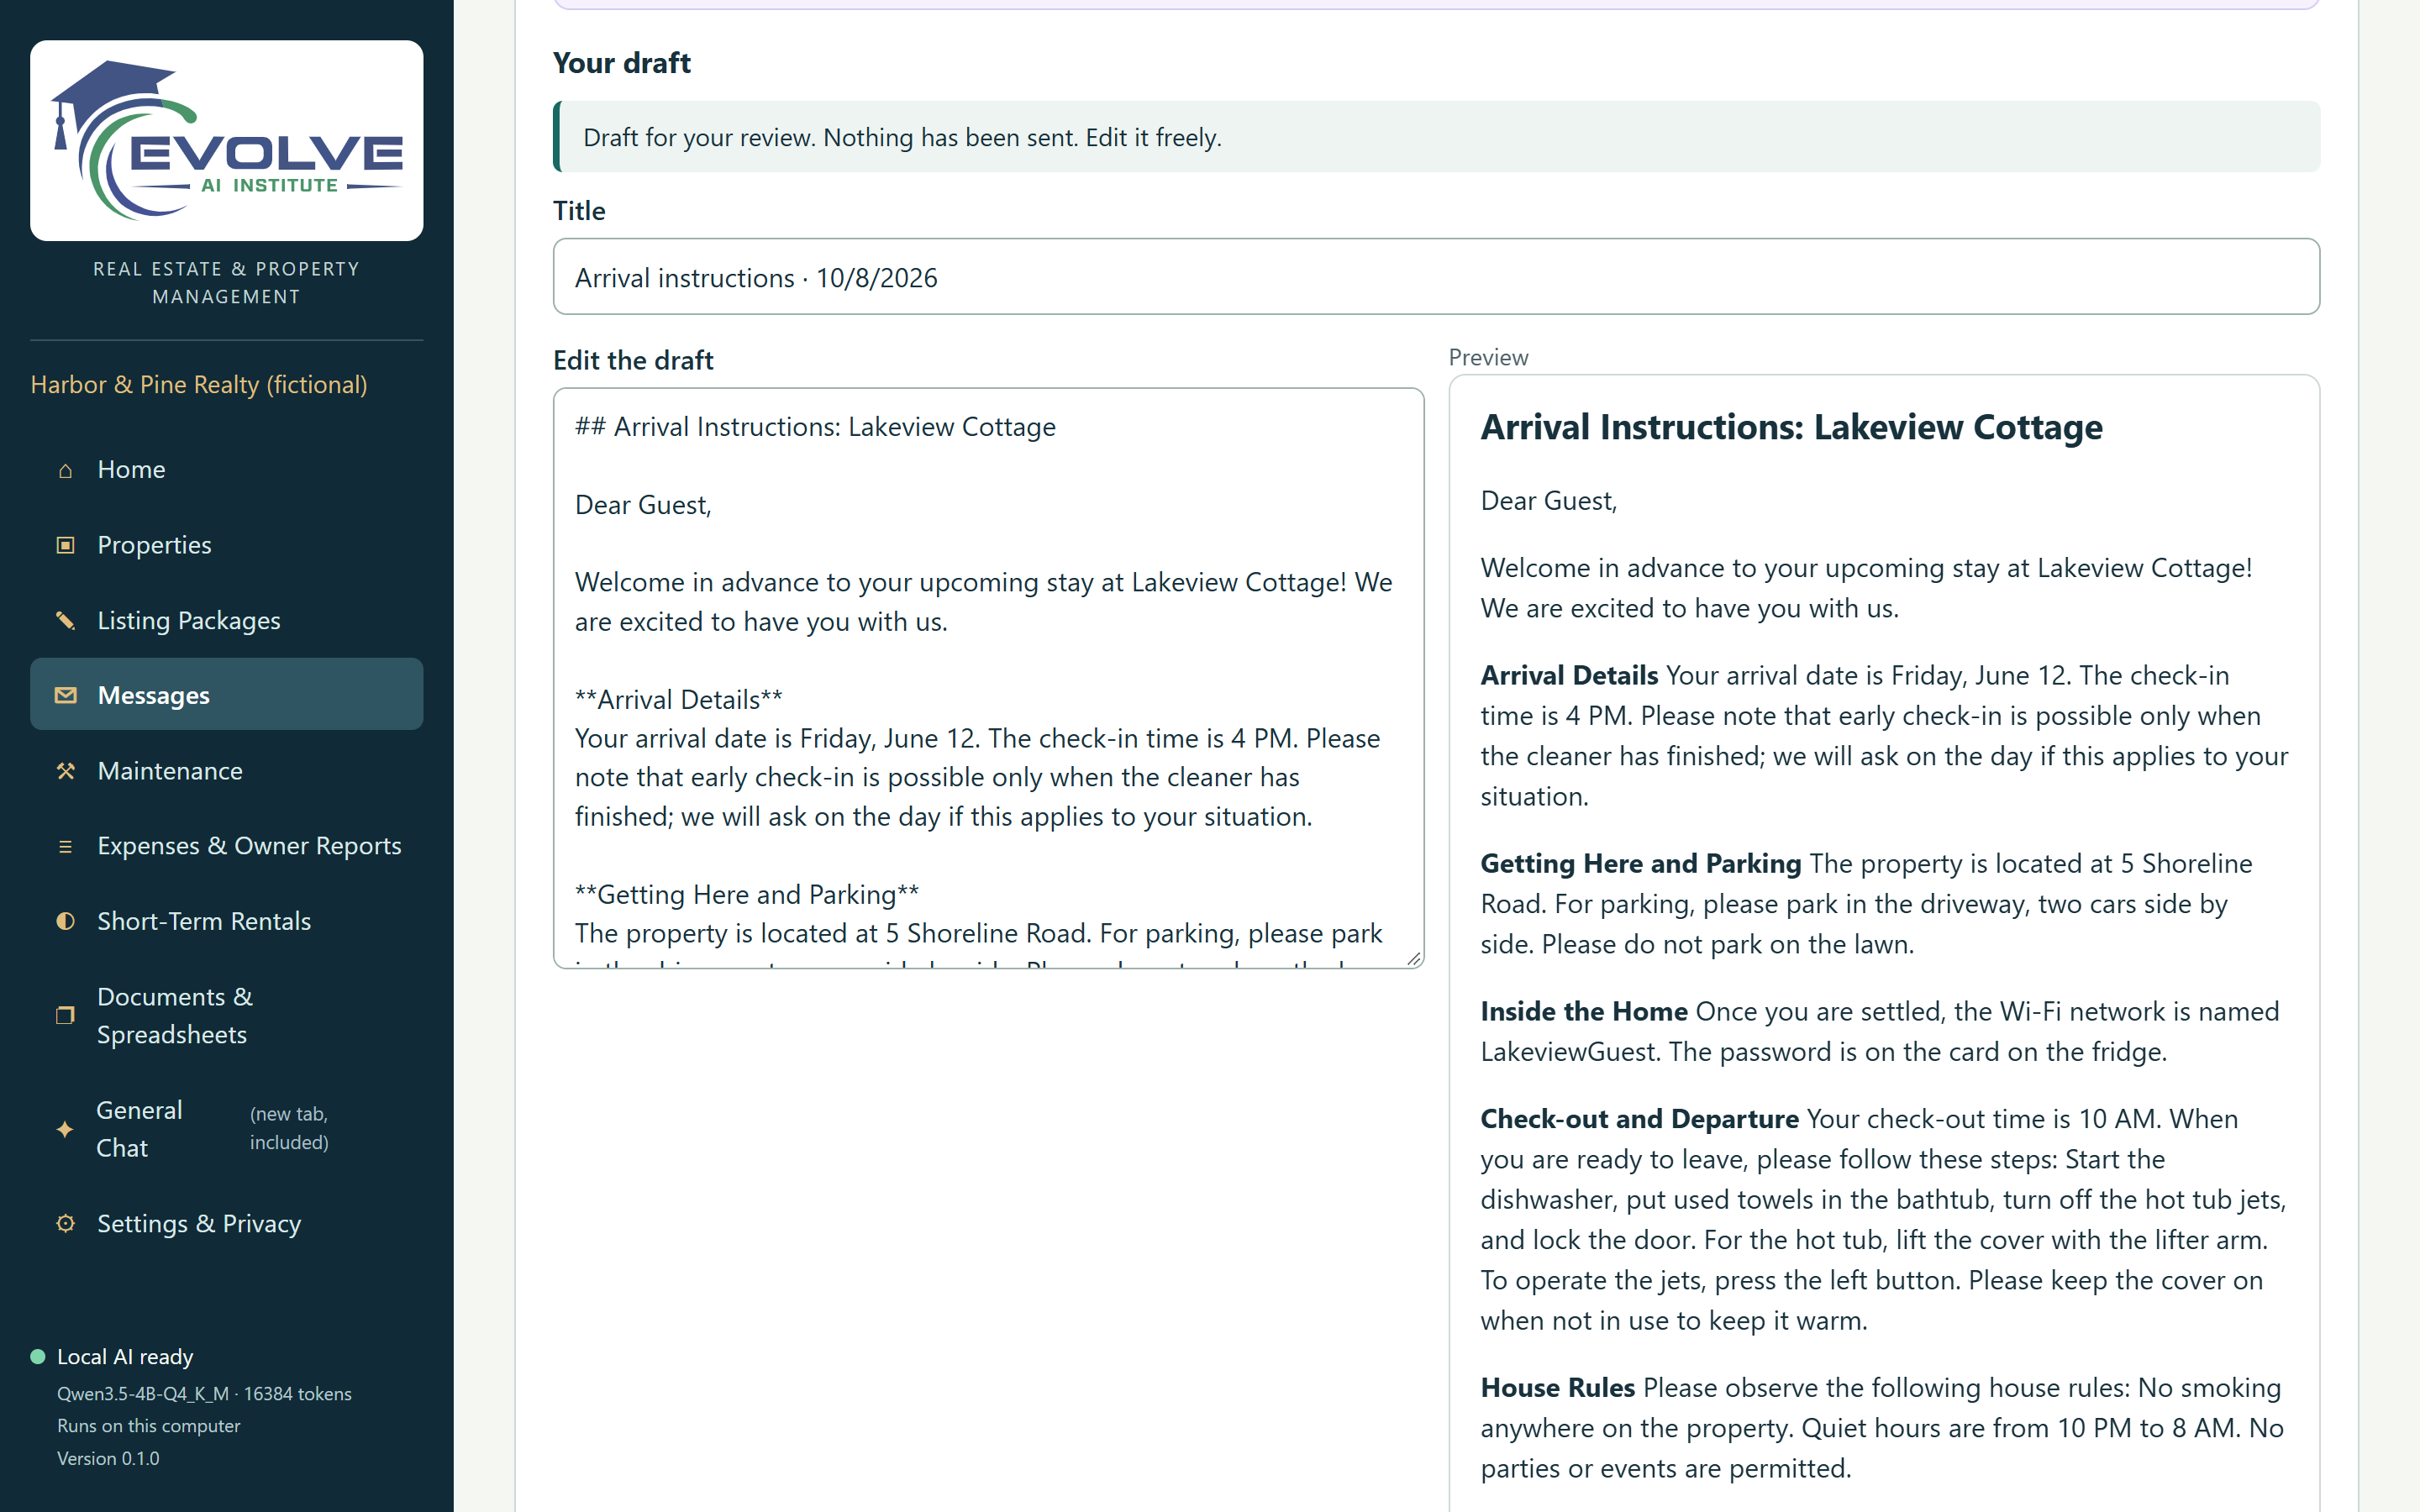The image size is (2420, 1512).
Task: Select the Listing Packages label
Action: point(189,621)
